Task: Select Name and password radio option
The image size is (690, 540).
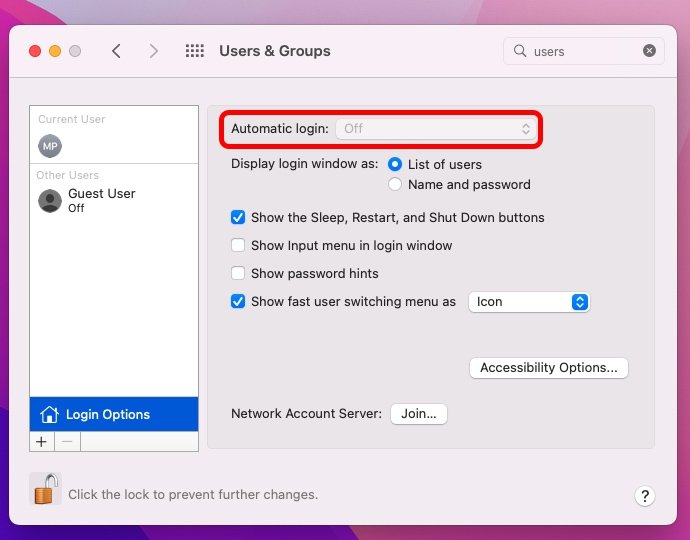Action: point(395,184)
